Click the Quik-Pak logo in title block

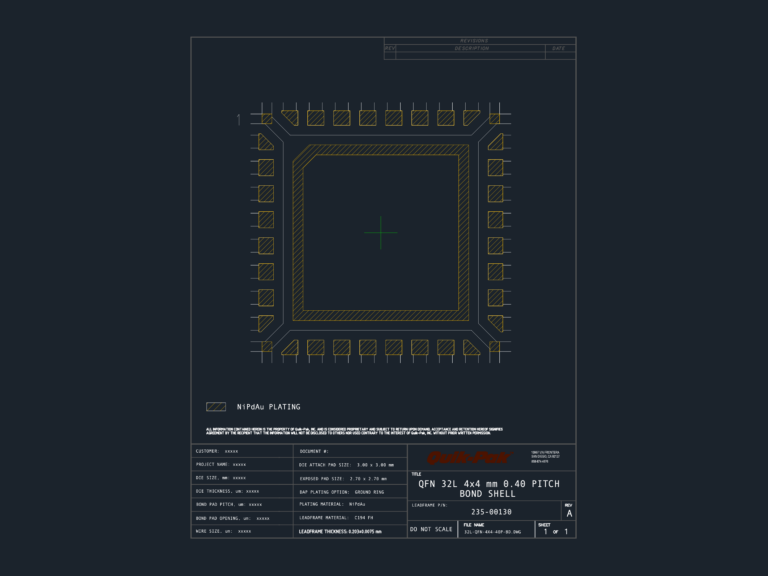[x=469, y=458]
